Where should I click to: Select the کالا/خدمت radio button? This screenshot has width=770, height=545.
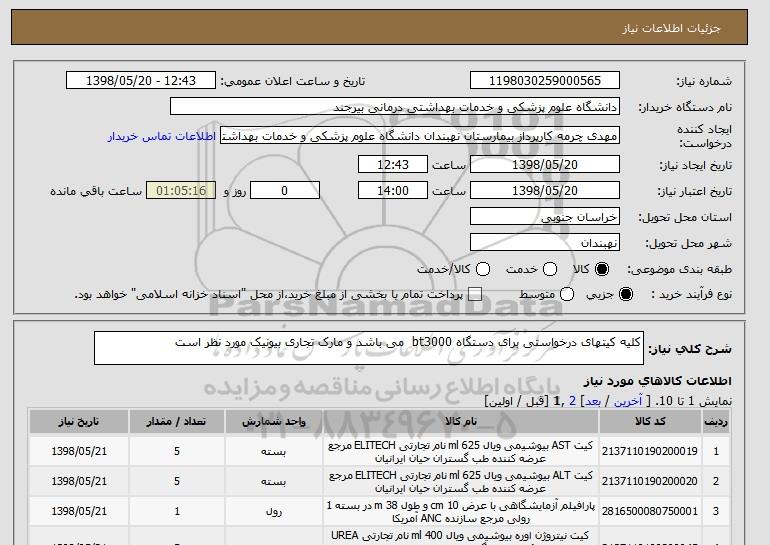coord(483,269)
